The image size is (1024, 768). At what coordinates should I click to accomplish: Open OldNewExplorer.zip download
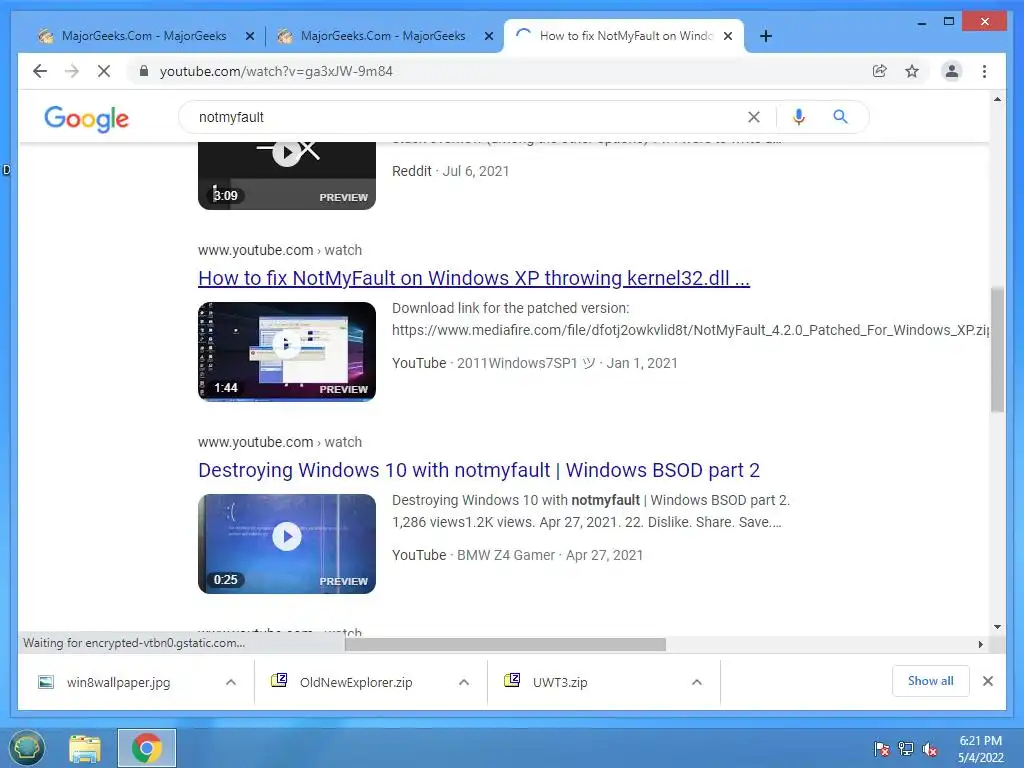coord(356,682)
